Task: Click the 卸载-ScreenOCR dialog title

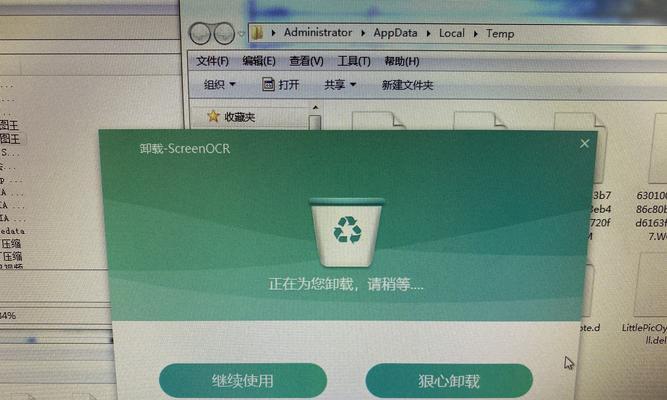Action: pos(185,149)
